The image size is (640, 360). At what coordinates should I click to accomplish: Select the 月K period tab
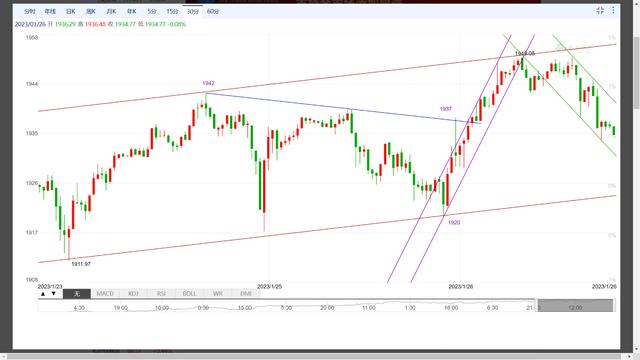111,11
